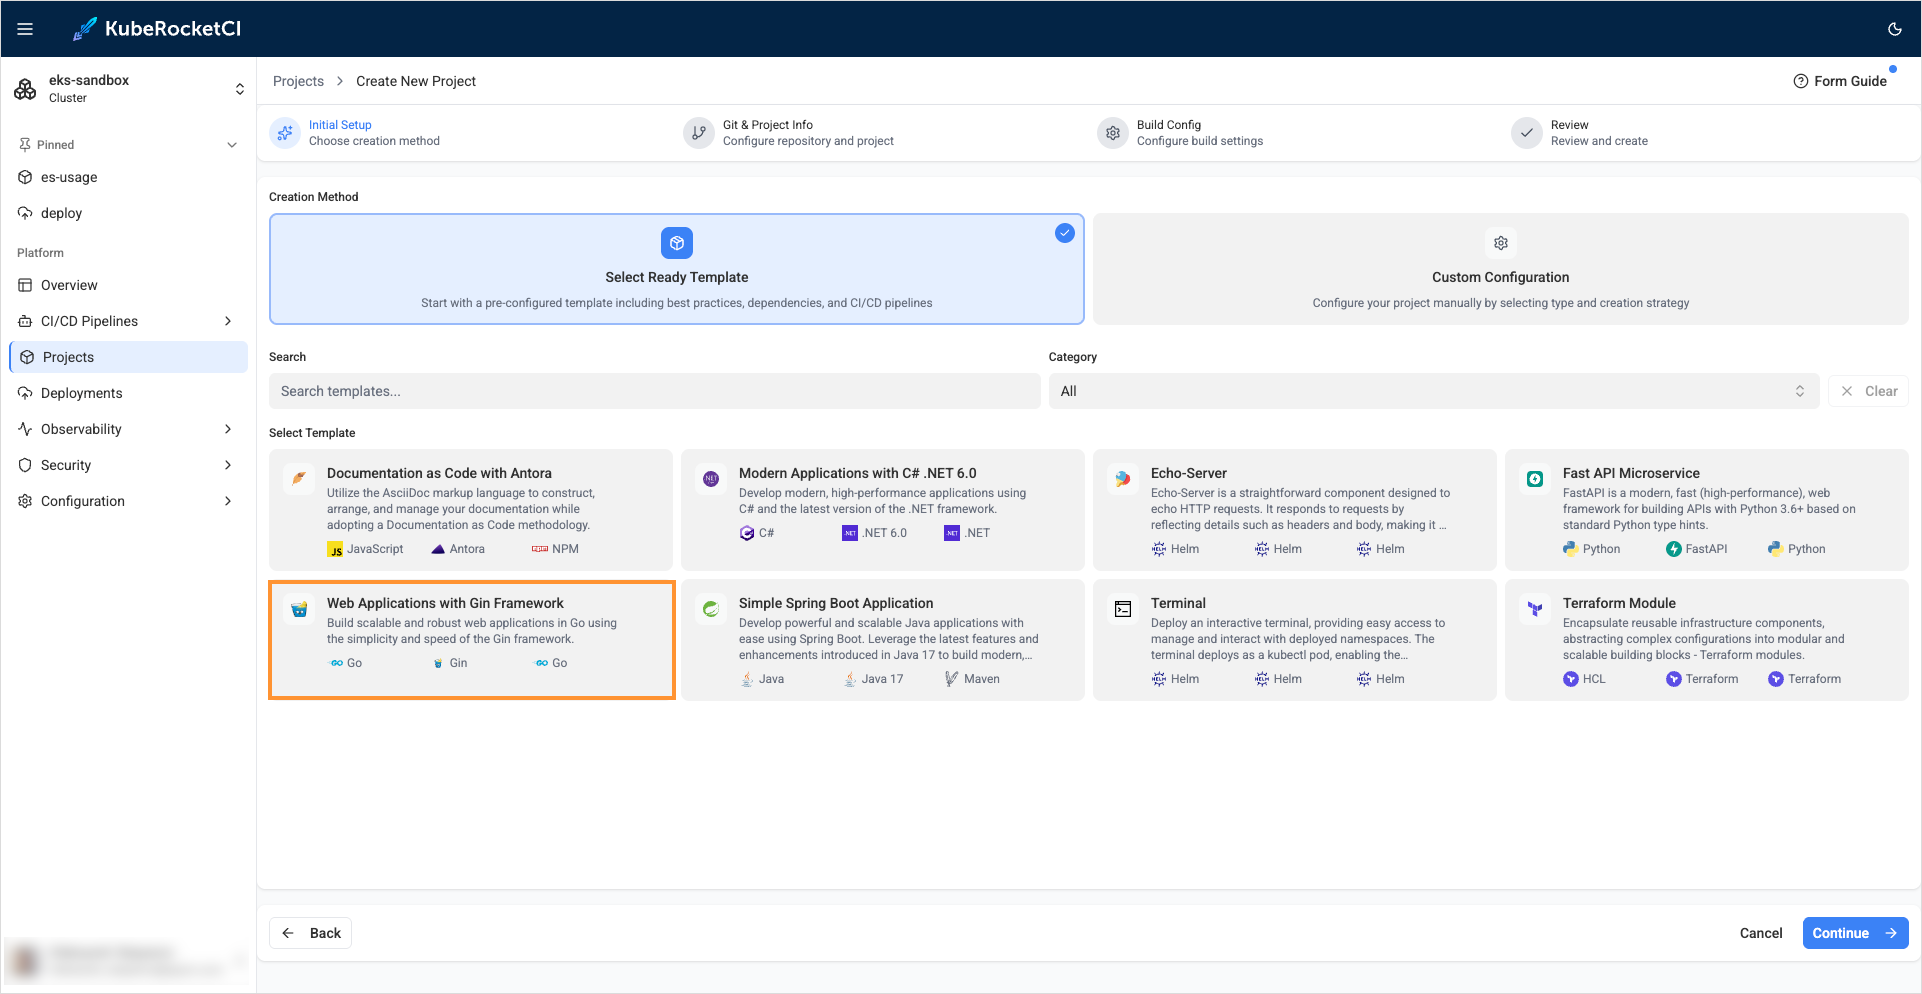Image resolution: width=1922 pixels, height=994 pixels.
Task: Click the Observability sidebar icon
Action: [x=25, y=428]
